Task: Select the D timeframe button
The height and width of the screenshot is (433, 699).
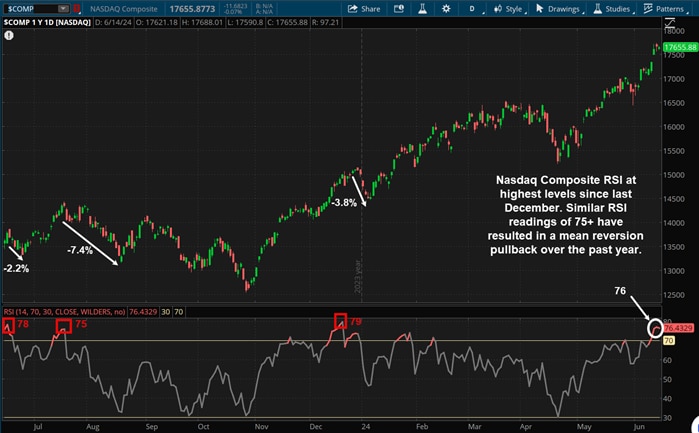Action: tap(472, 8)
